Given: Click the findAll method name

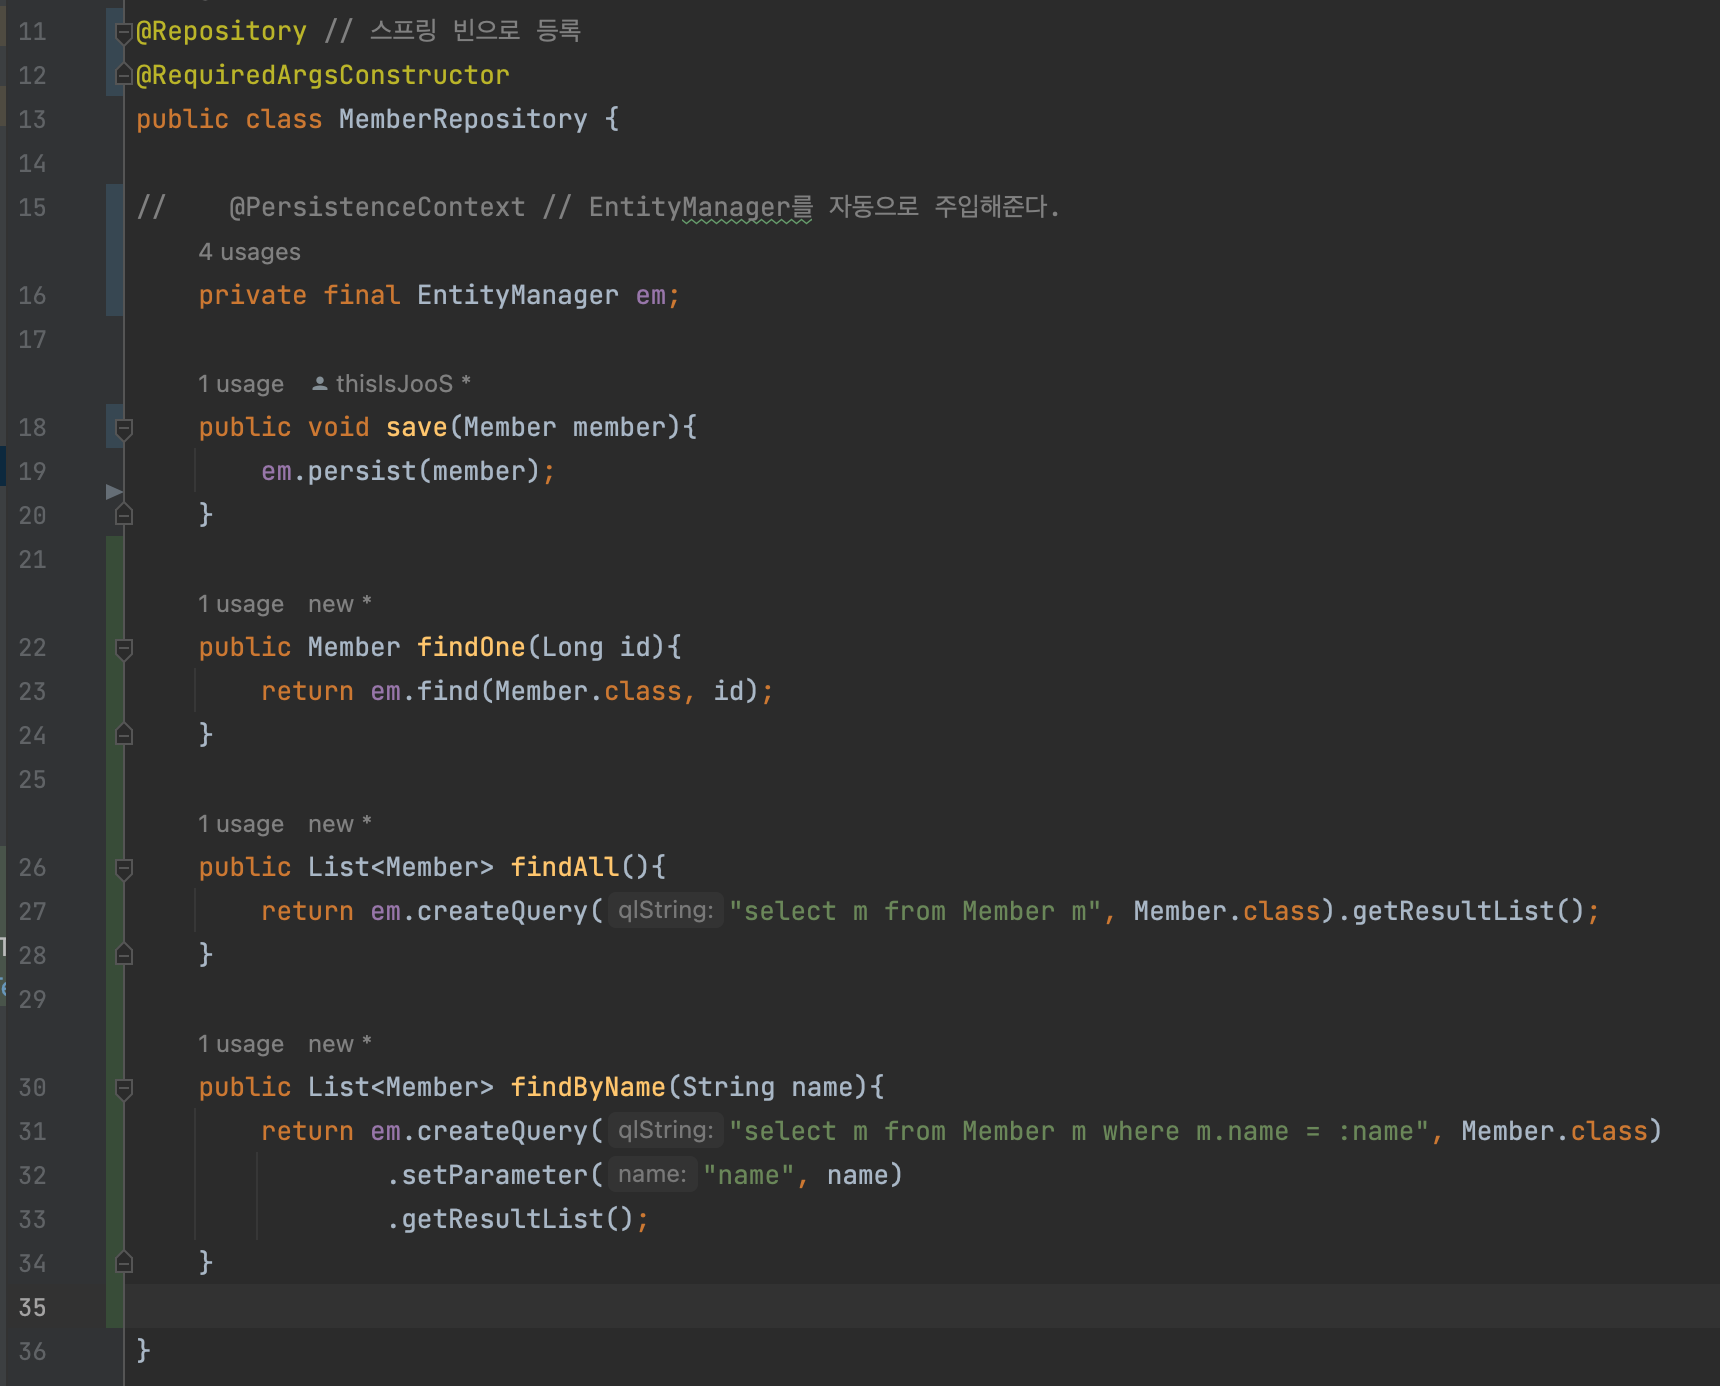Looking at the screenshot, I should point(565,867).
